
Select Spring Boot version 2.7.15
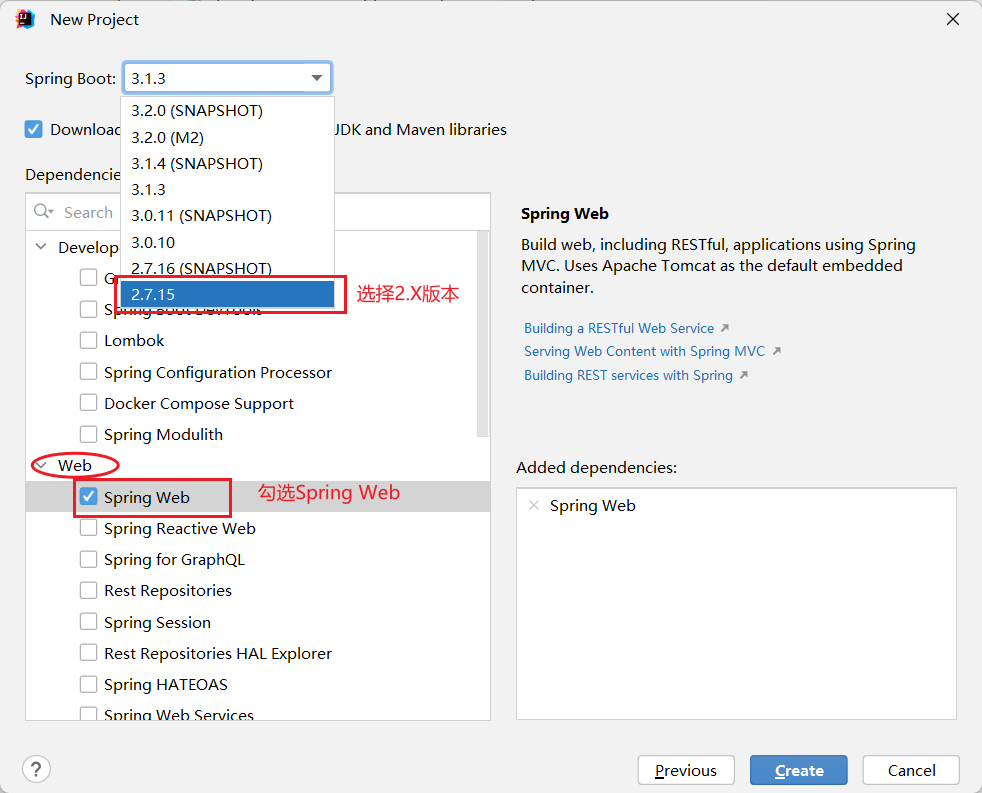tap(227, 294)
